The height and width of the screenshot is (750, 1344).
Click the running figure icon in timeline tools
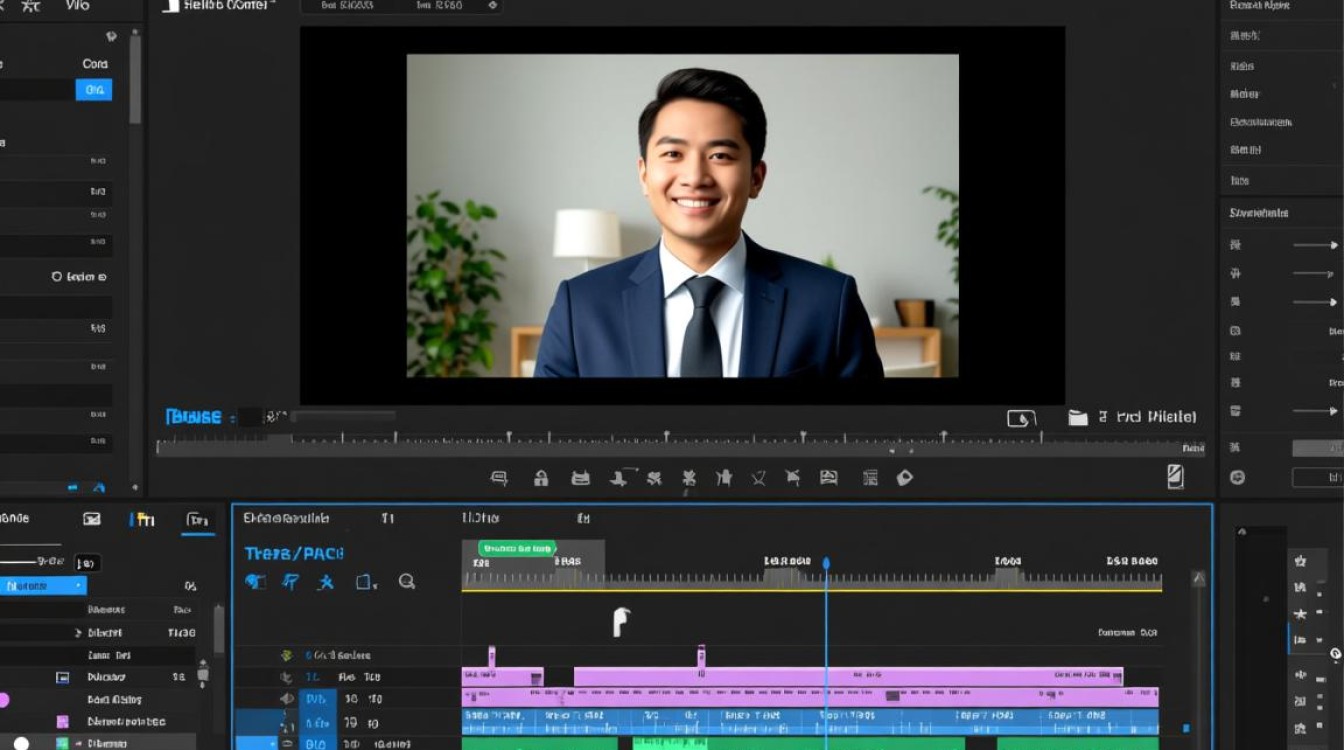click(x=326, y=581)
